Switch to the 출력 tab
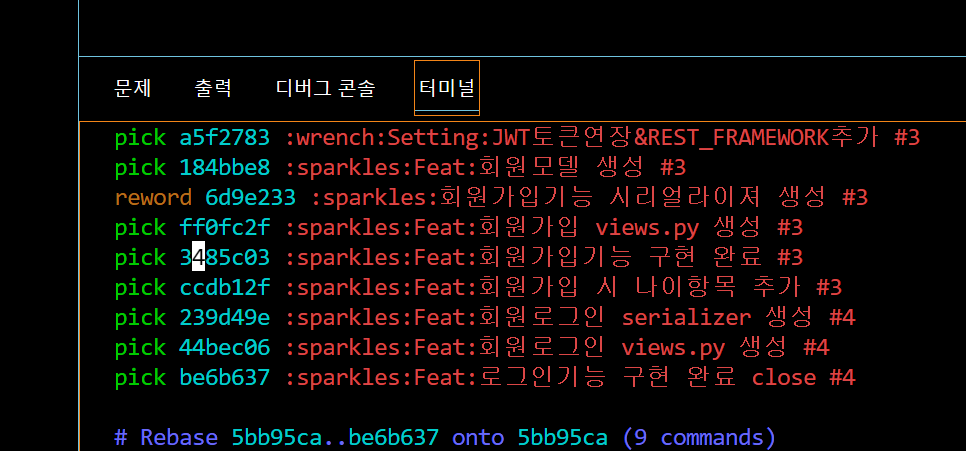This screenshot has height=451, width=966. (x=213, y=89)
